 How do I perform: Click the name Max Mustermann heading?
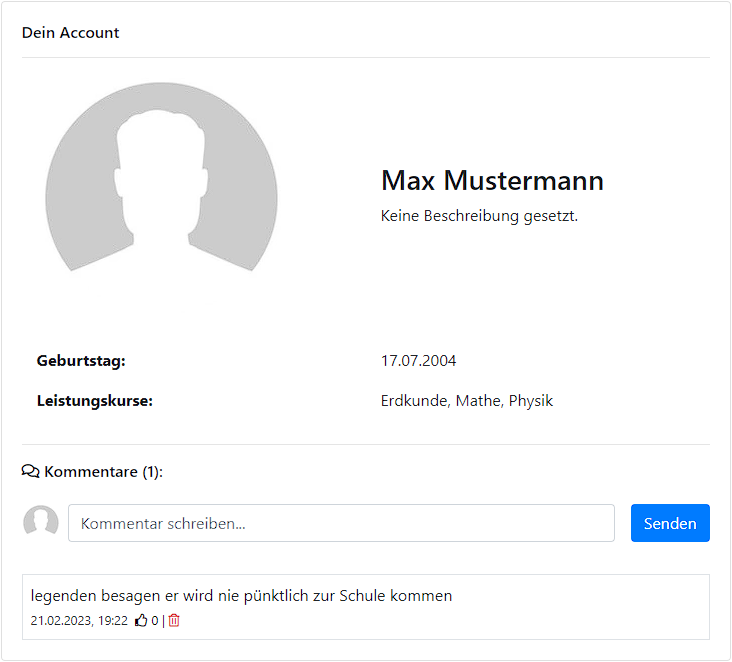click(493, 180)
